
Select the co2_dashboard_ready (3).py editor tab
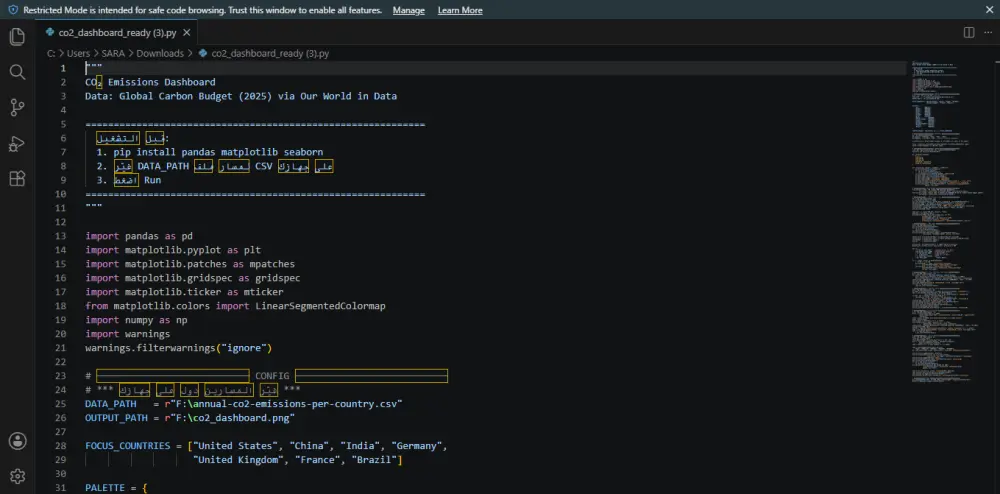119,33
